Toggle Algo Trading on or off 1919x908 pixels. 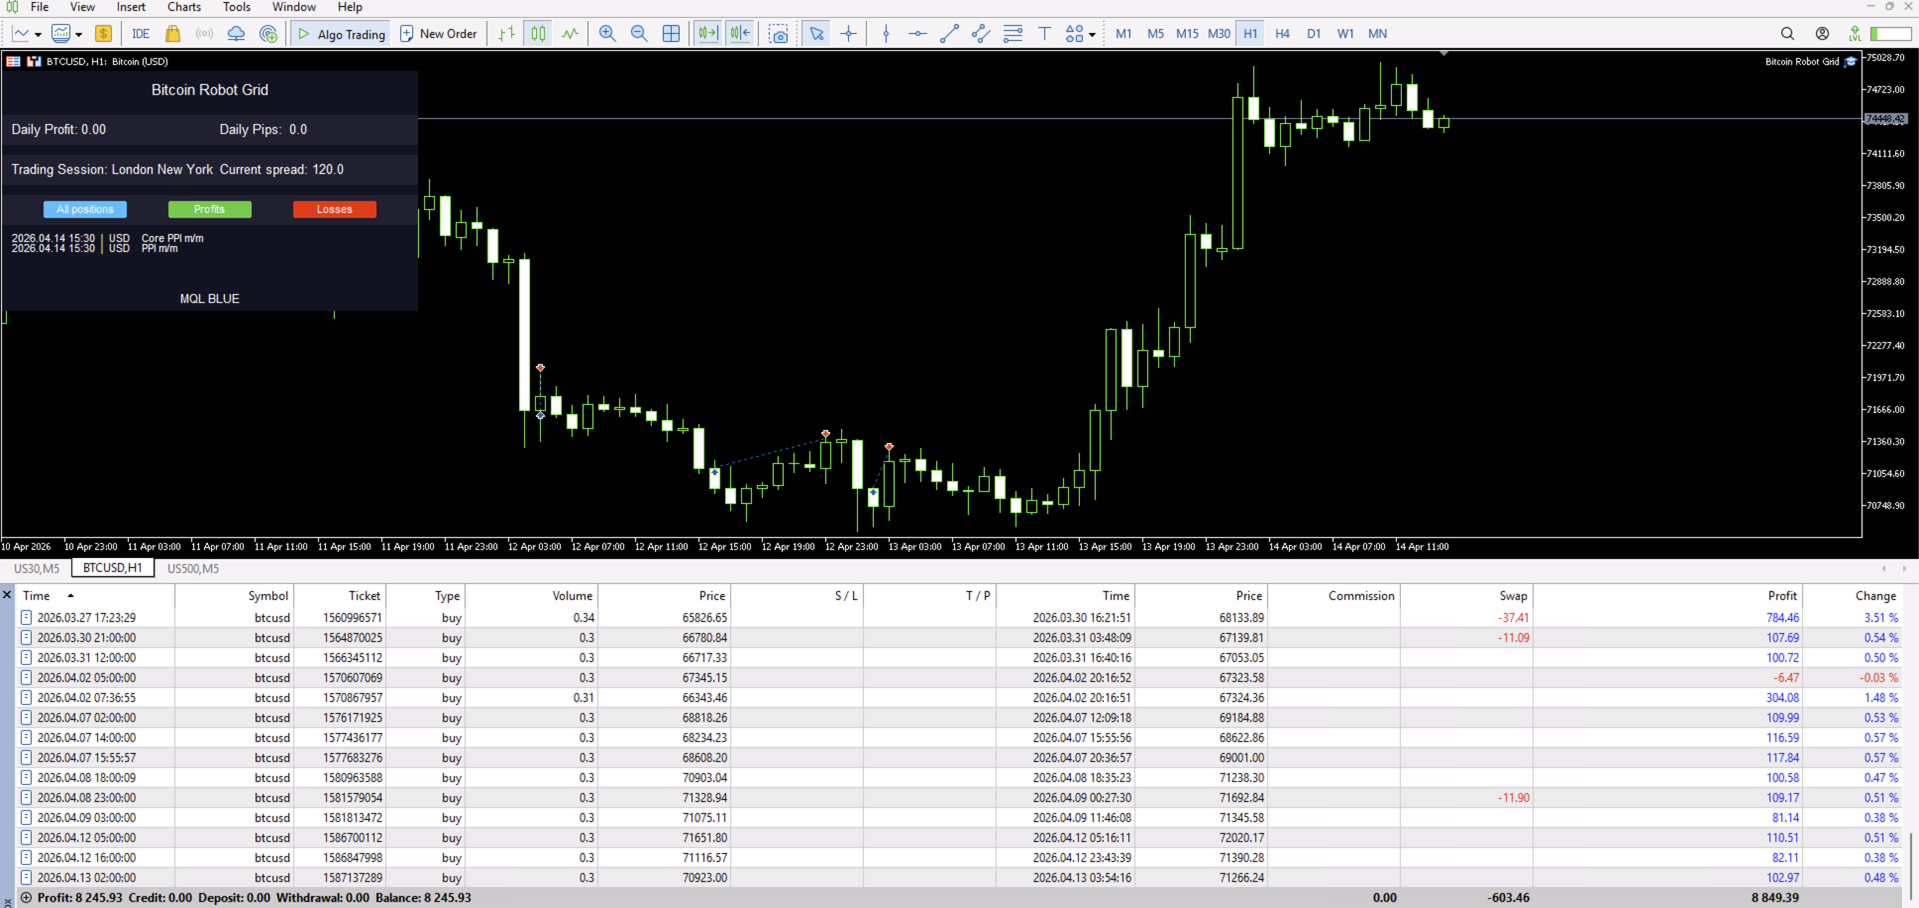coord(341,33)
